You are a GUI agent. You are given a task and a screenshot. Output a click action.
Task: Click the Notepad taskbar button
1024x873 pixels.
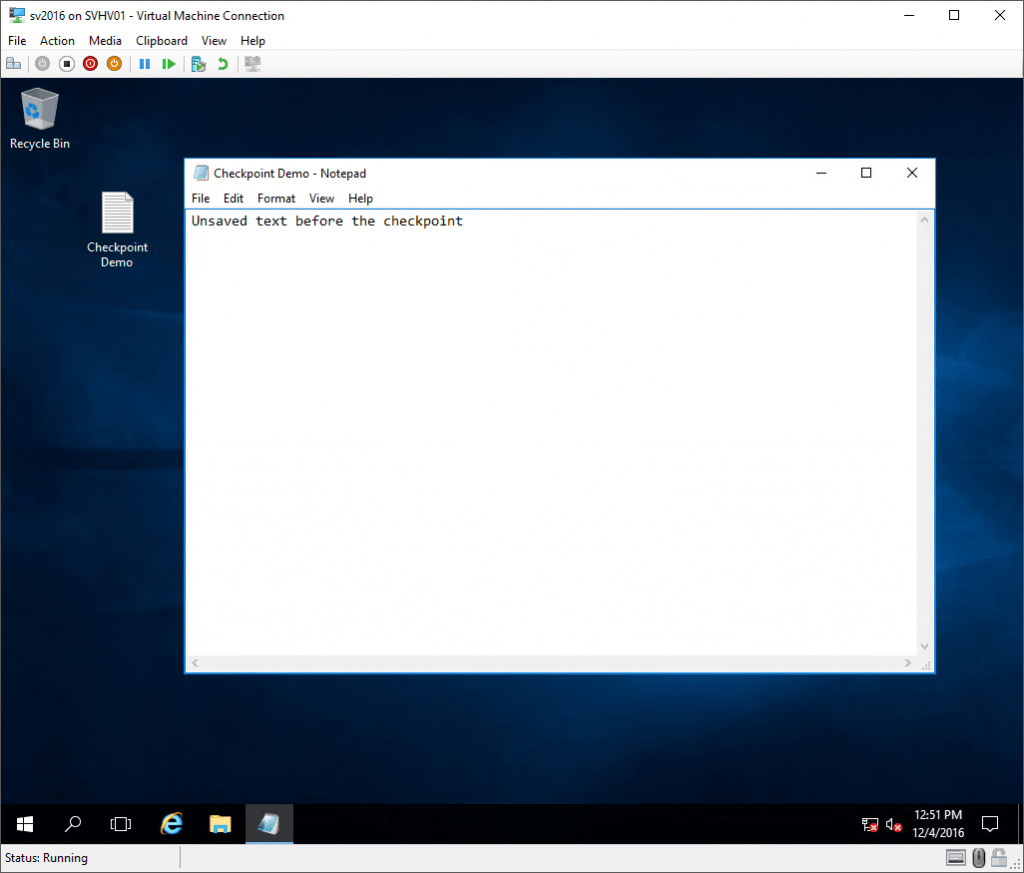269,824
